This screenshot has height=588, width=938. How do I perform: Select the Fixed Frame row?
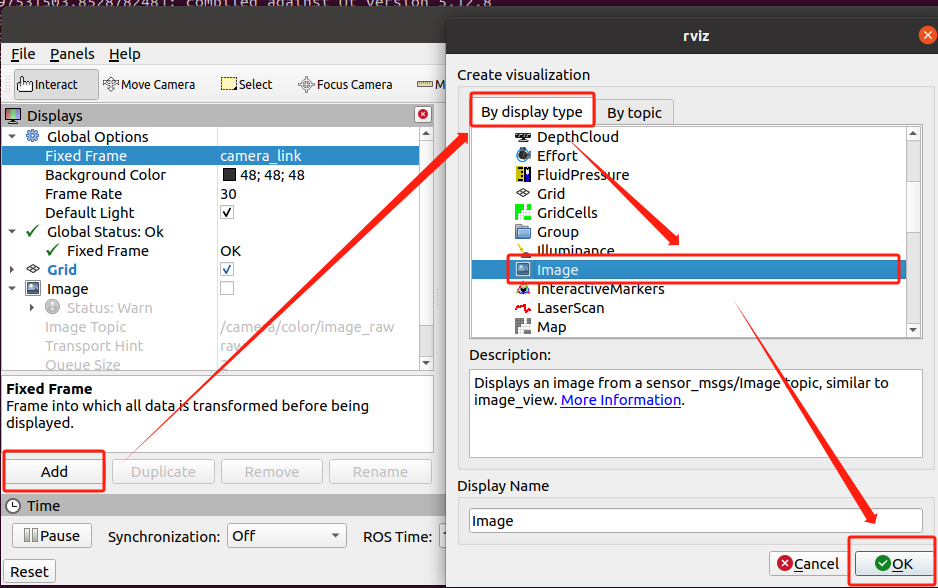[211, 156]
